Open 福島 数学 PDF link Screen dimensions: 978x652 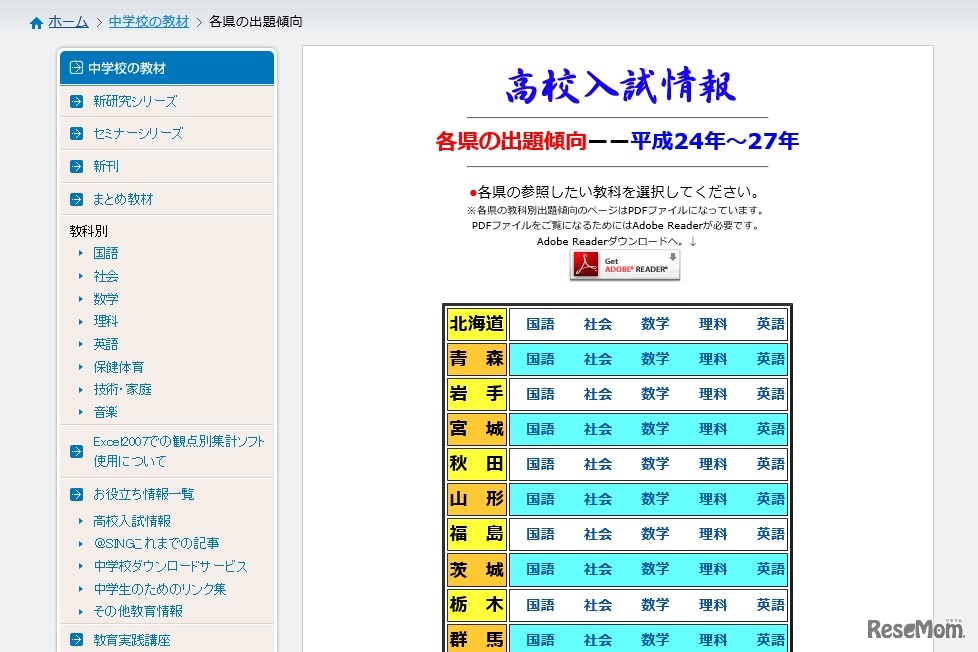click(655, 534)
